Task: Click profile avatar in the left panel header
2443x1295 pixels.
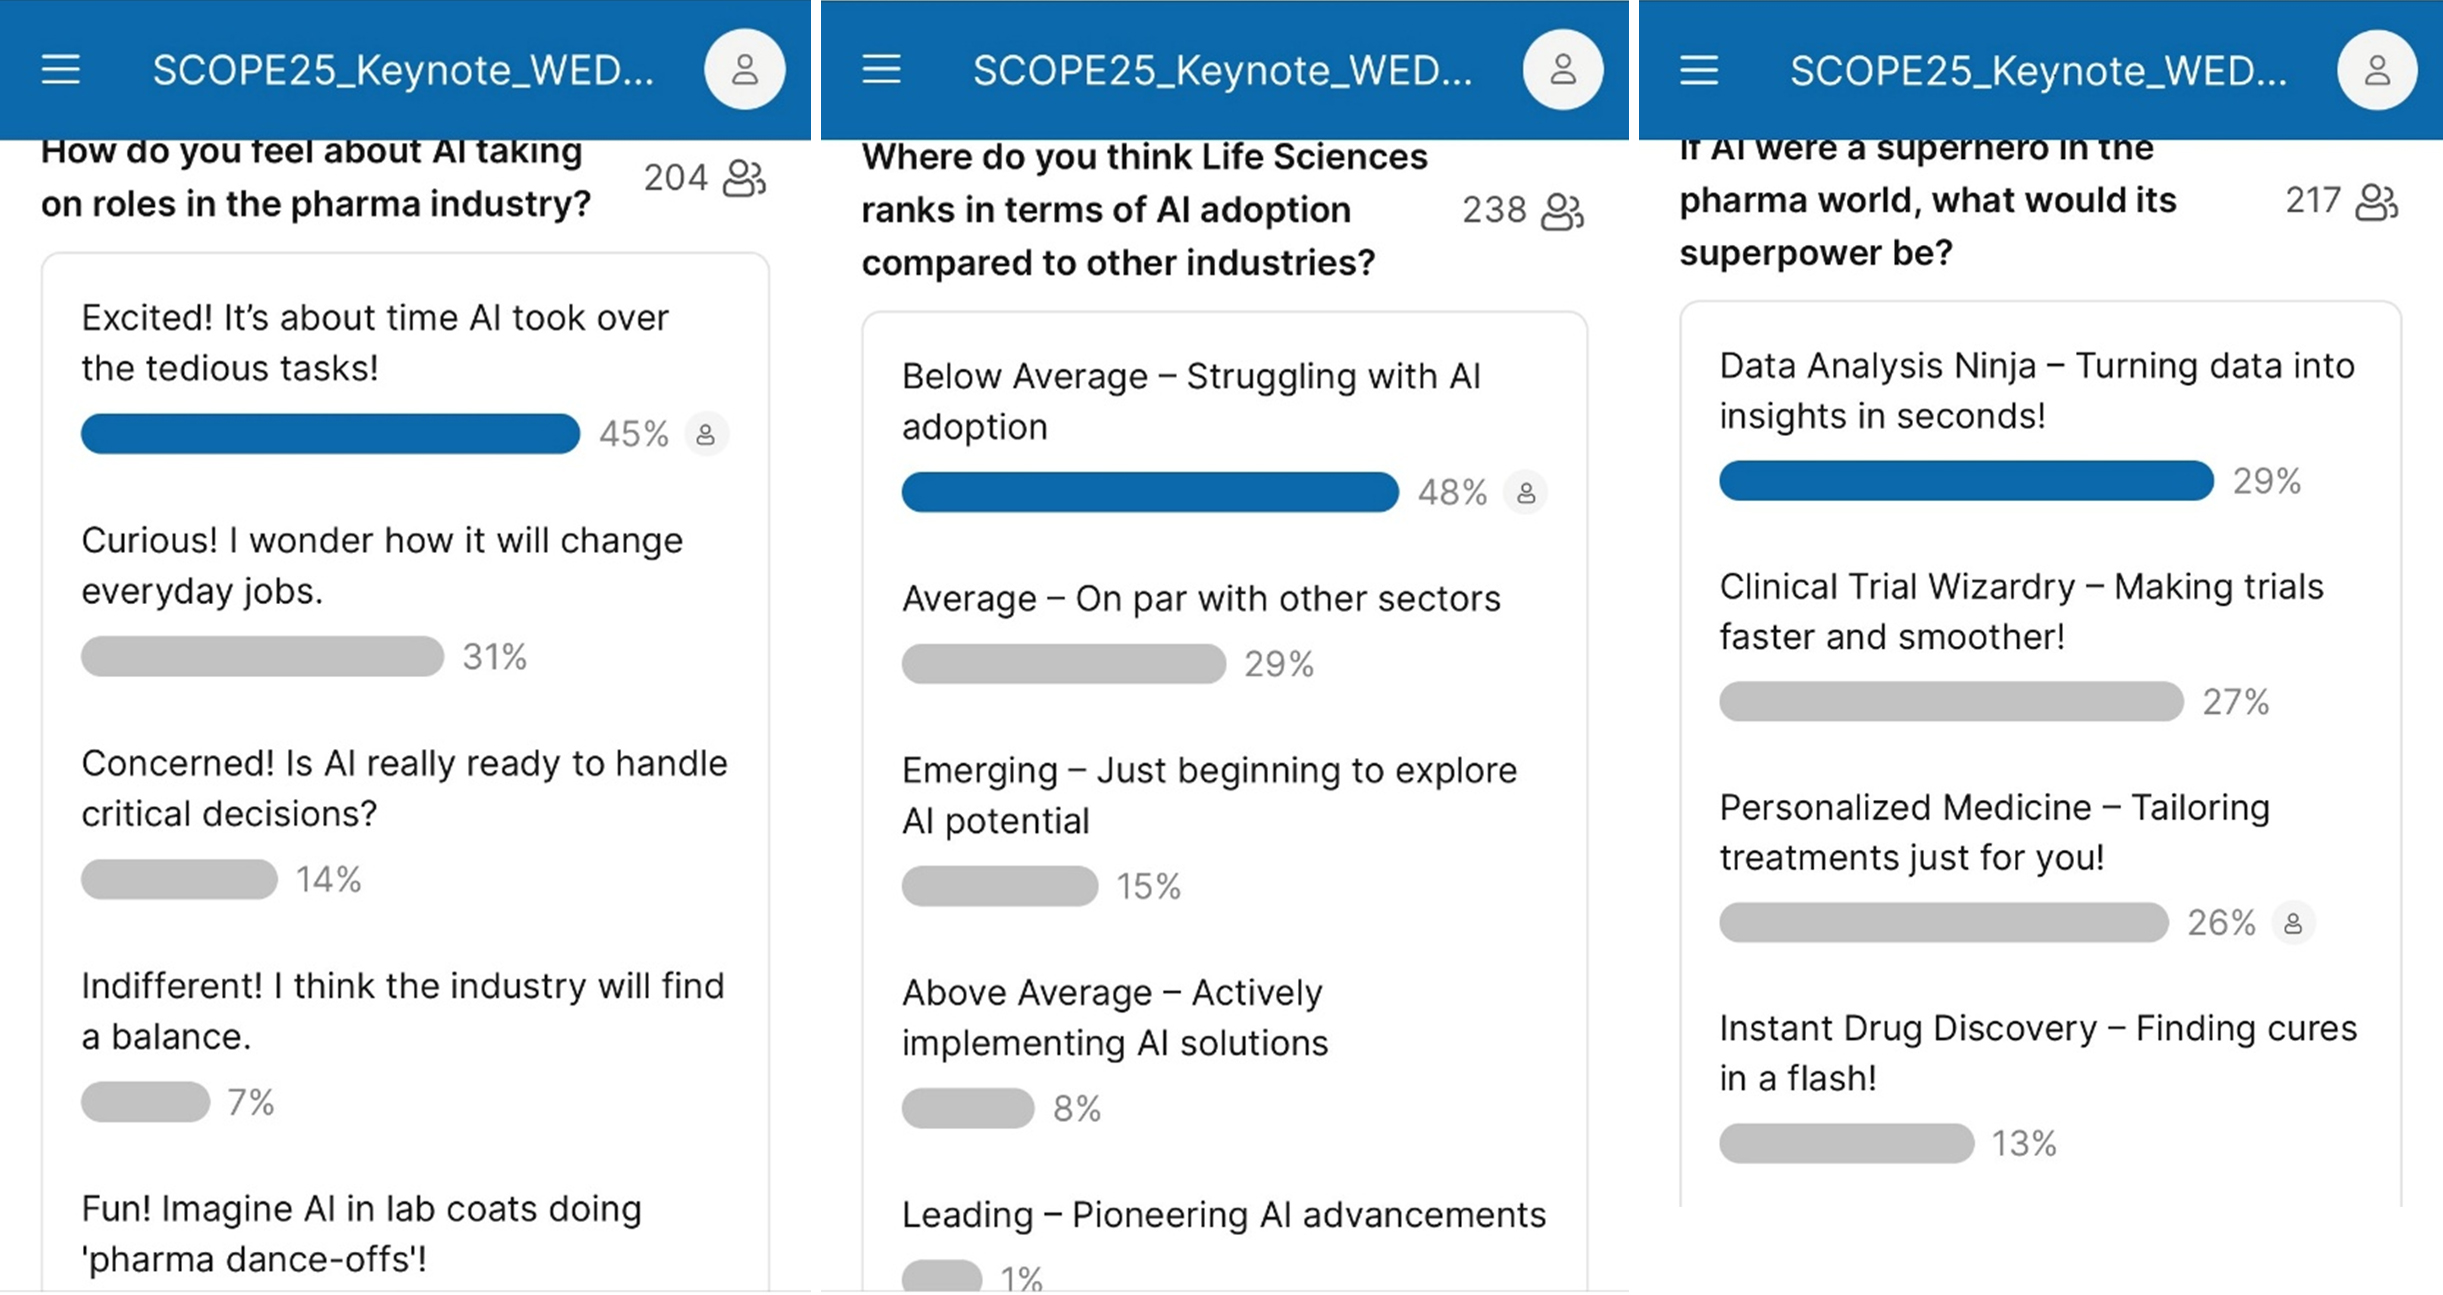Action: [744, 70]
